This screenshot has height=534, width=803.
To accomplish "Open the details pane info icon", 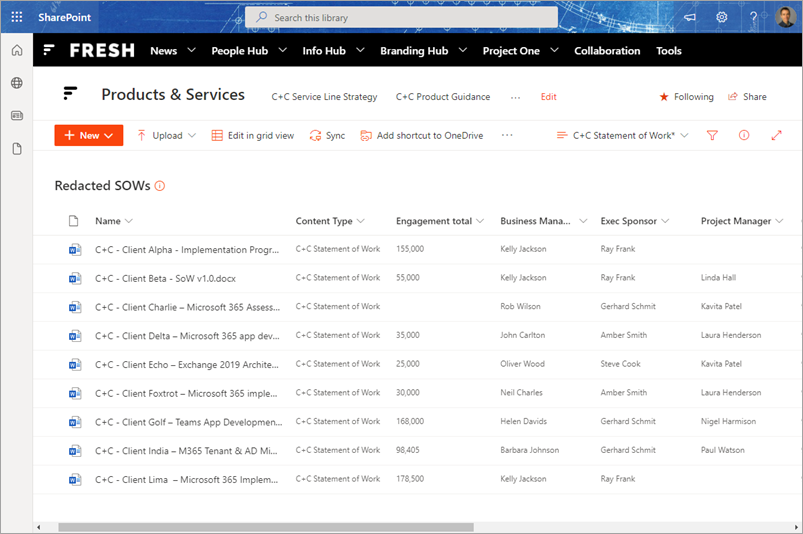I will click(x=744, y=135).
